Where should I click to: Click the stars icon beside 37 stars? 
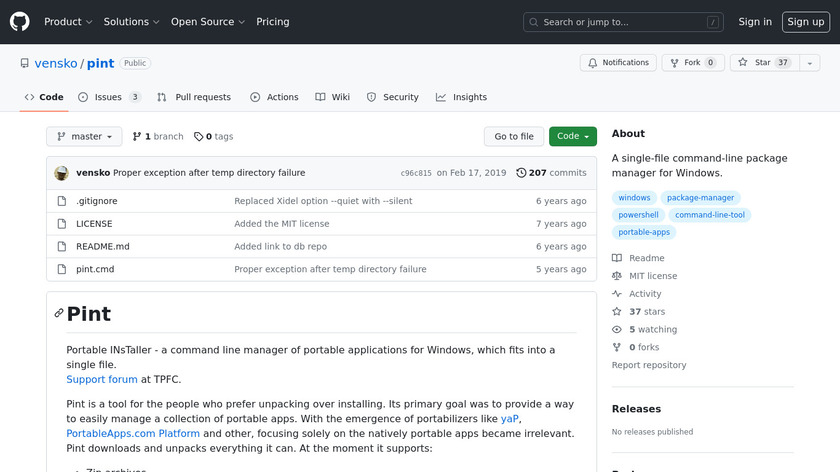(617, 311)
